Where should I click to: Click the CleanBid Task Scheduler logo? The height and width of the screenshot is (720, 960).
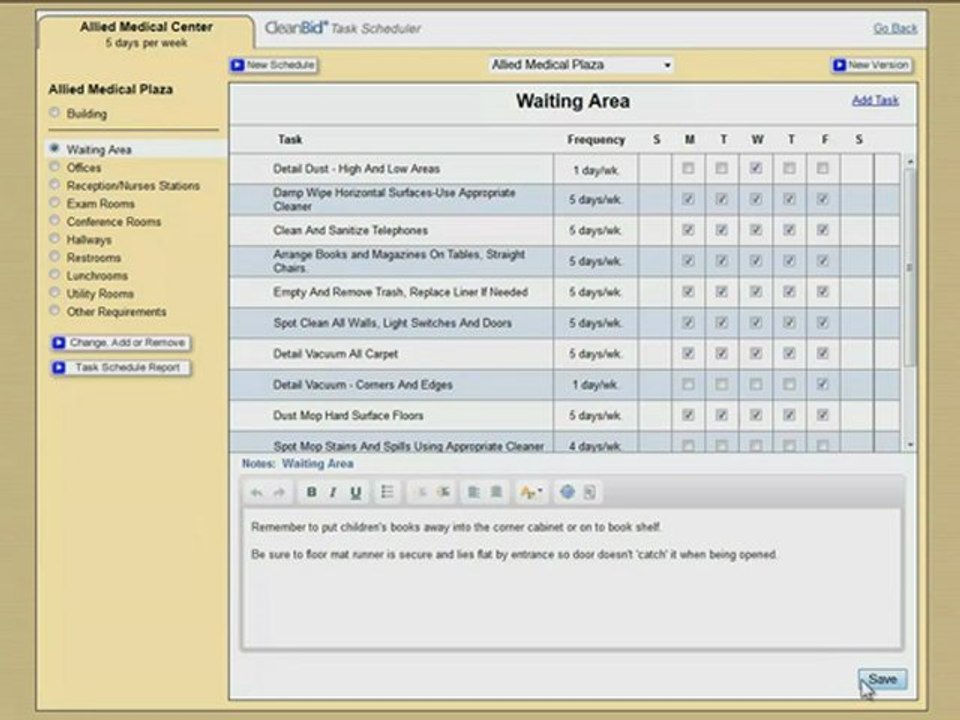(x=343, y=28)
